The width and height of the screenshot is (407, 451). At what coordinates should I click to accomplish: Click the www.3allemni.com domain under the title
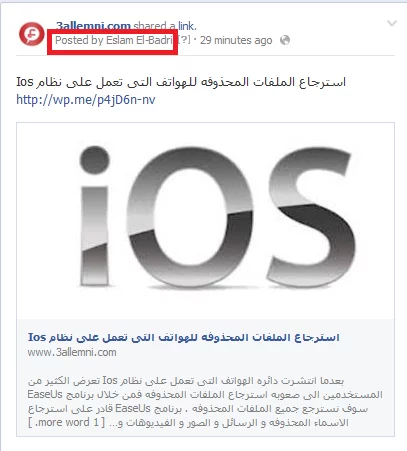pos(72,352)
